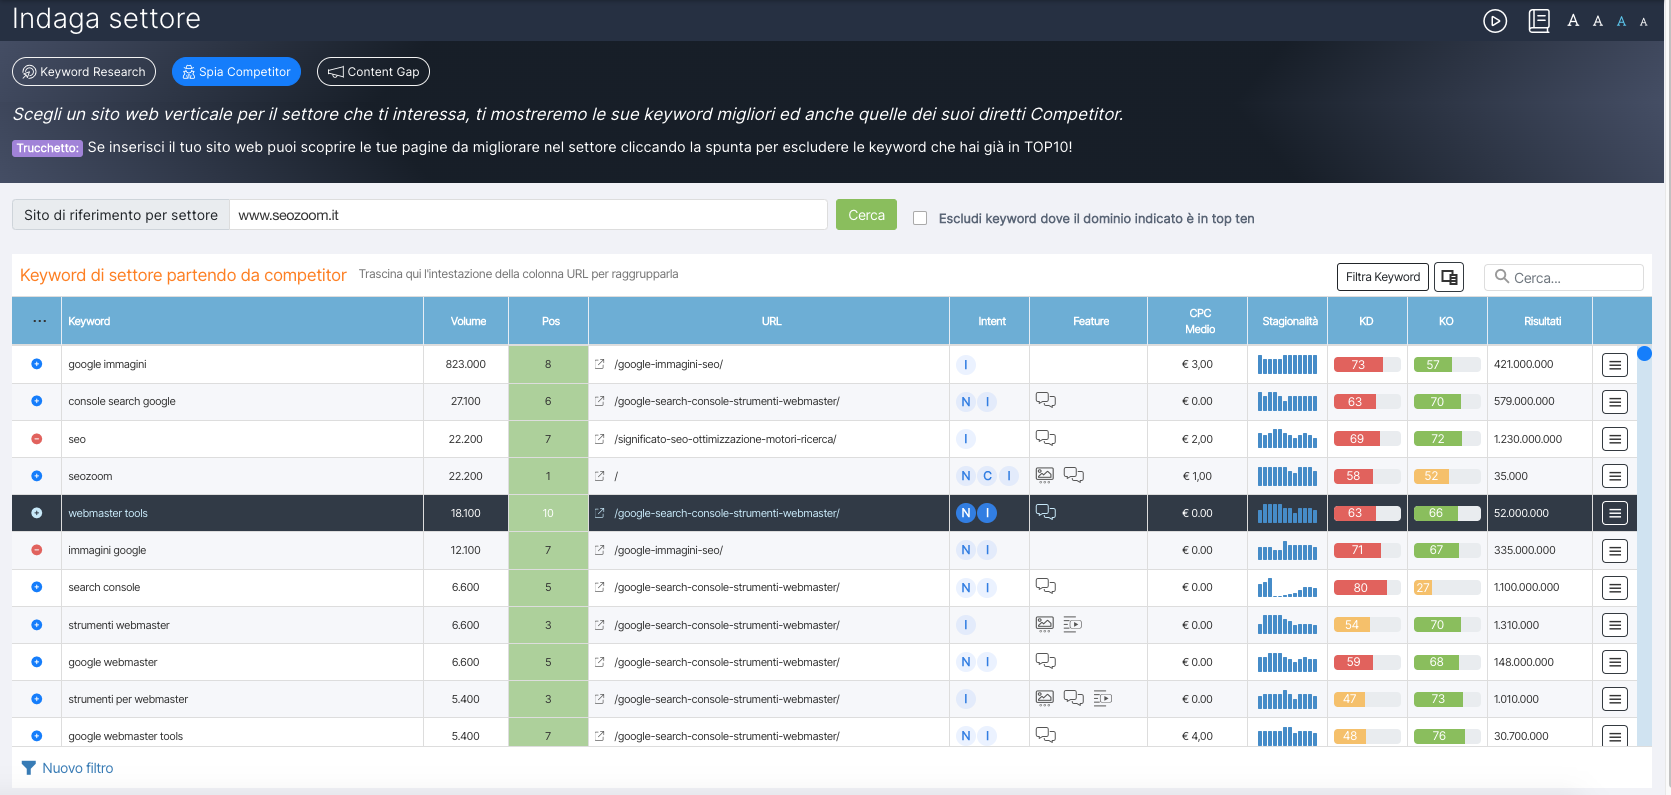The width and height of the screenshot is (1671, 795).
Task: Click the volume value 823.000
Action: tap(466, 364)
